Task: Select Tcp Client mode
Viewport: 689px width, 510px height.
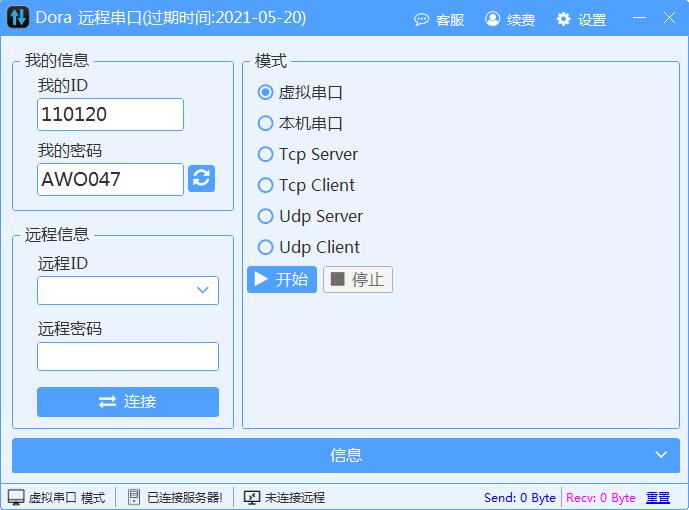Action: pyautogui.click(x=306, y=185)
